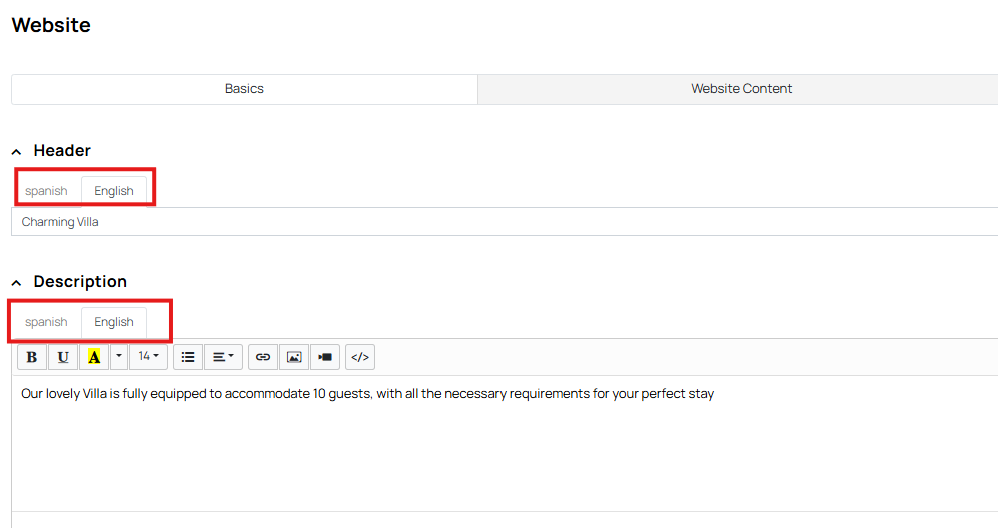Screen dimensions: 998x528
Task: Collapse the Header section chevron
Action: pyautogui.click(x=17, y=151)
